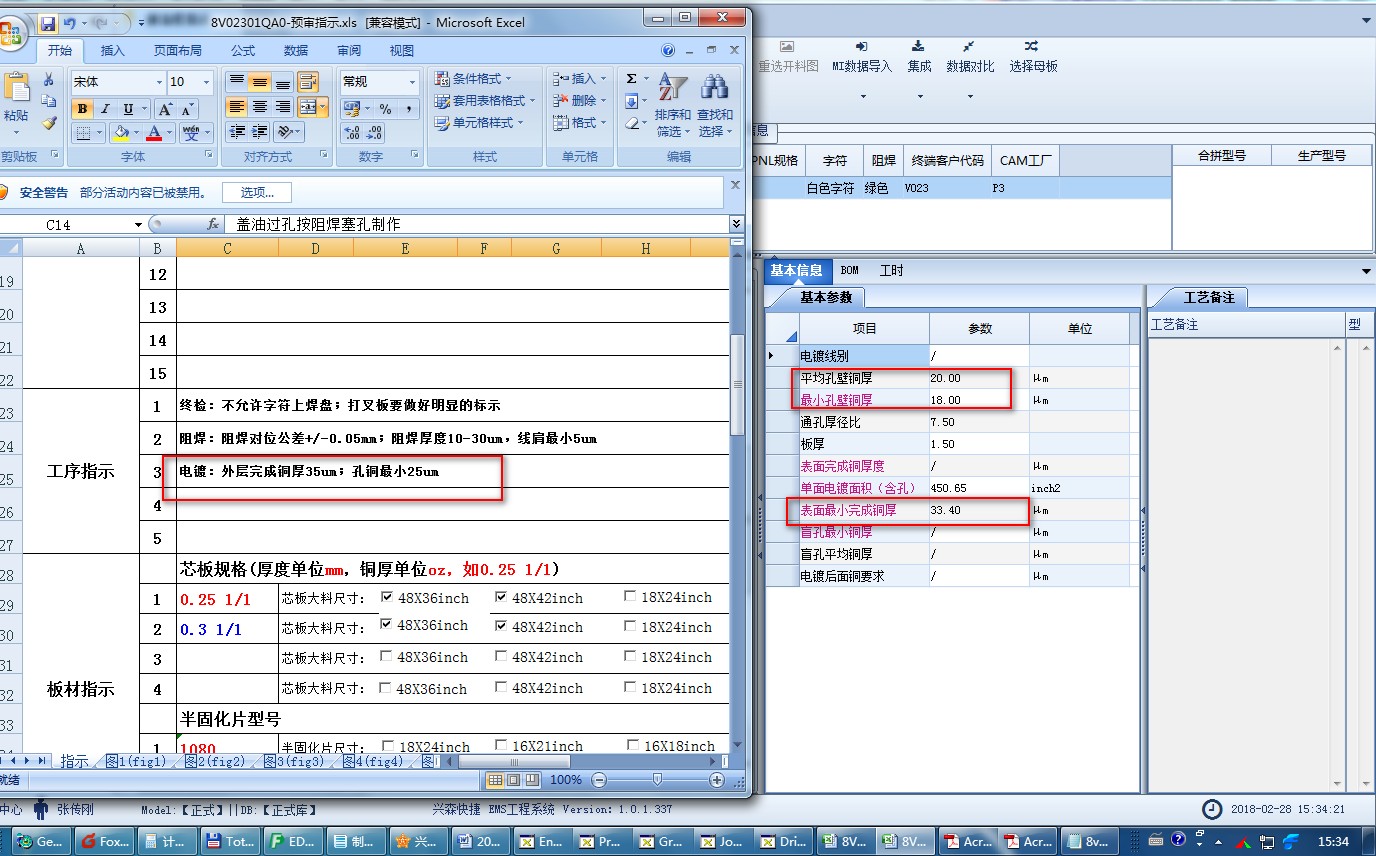The width and height of the screenshot is (1376, 856).
Task: Click the increase indent icon
Action: tap(260, 131)
